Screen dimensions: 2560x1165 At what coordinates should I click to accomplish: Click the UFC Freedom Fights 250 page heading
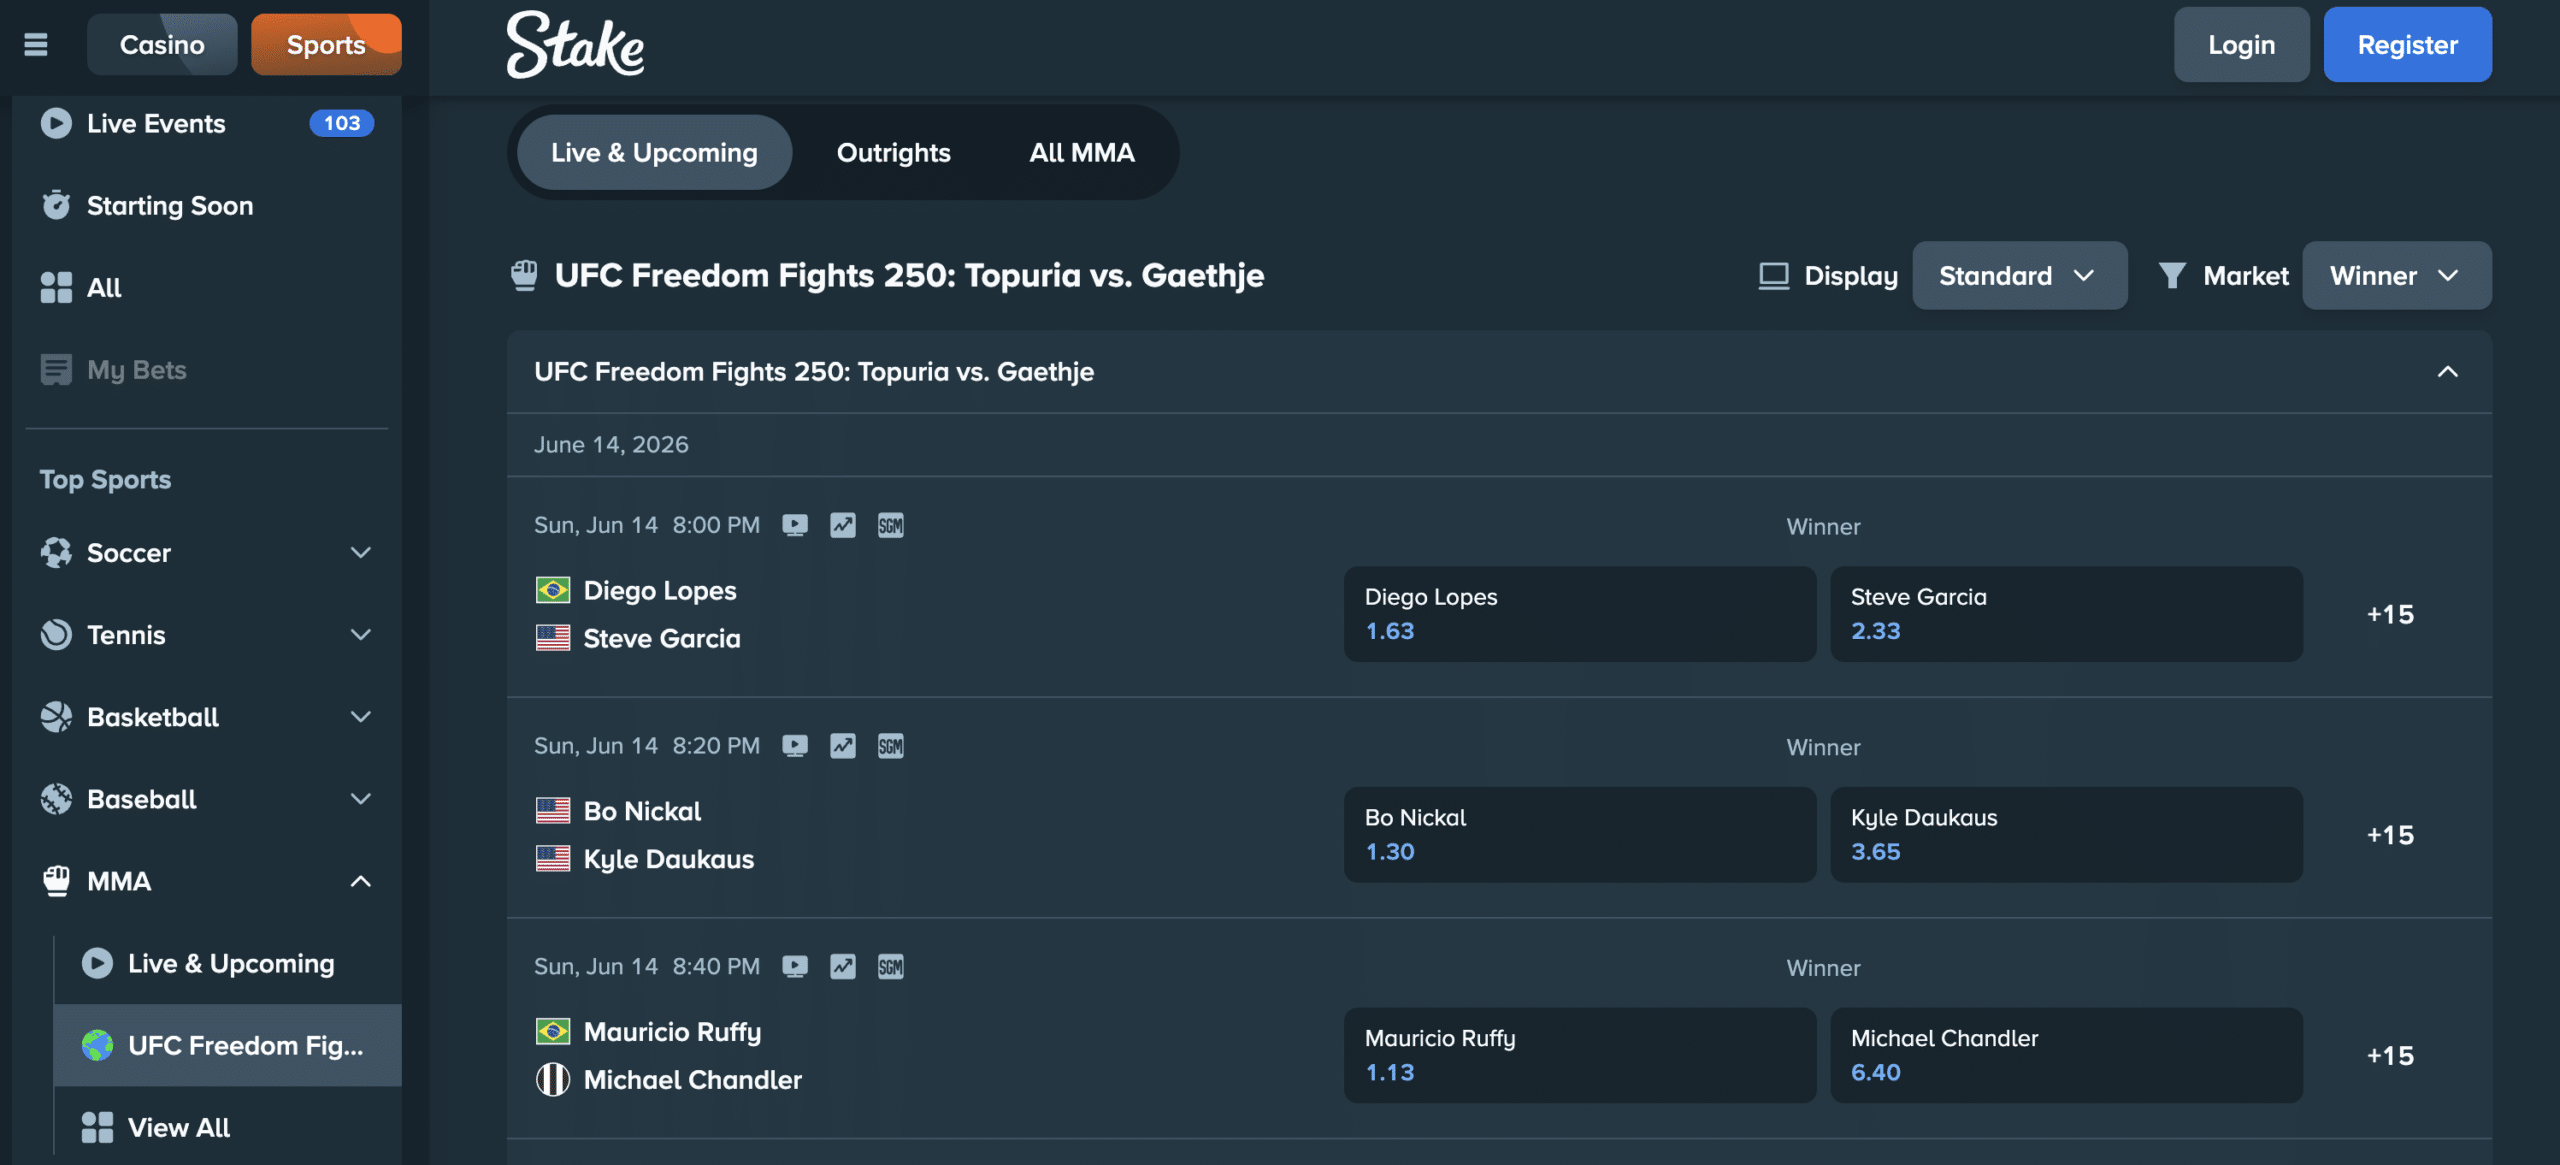(x=909, y=275)
